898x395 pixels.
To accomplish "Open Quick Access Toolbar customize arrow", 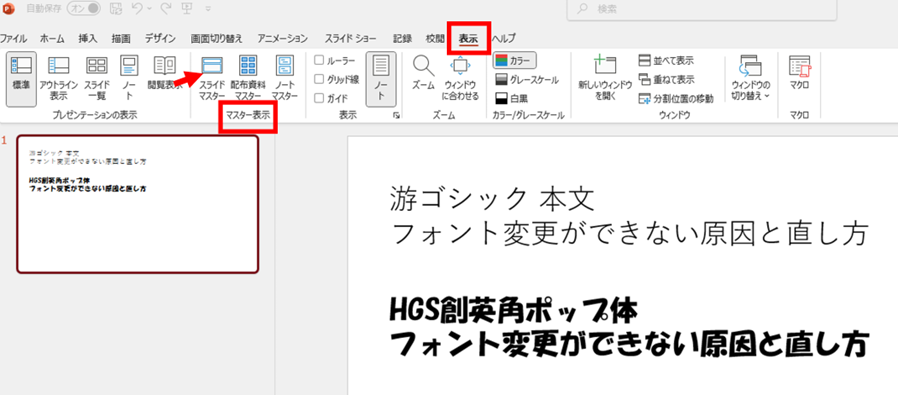I will [x=207, y=9].
